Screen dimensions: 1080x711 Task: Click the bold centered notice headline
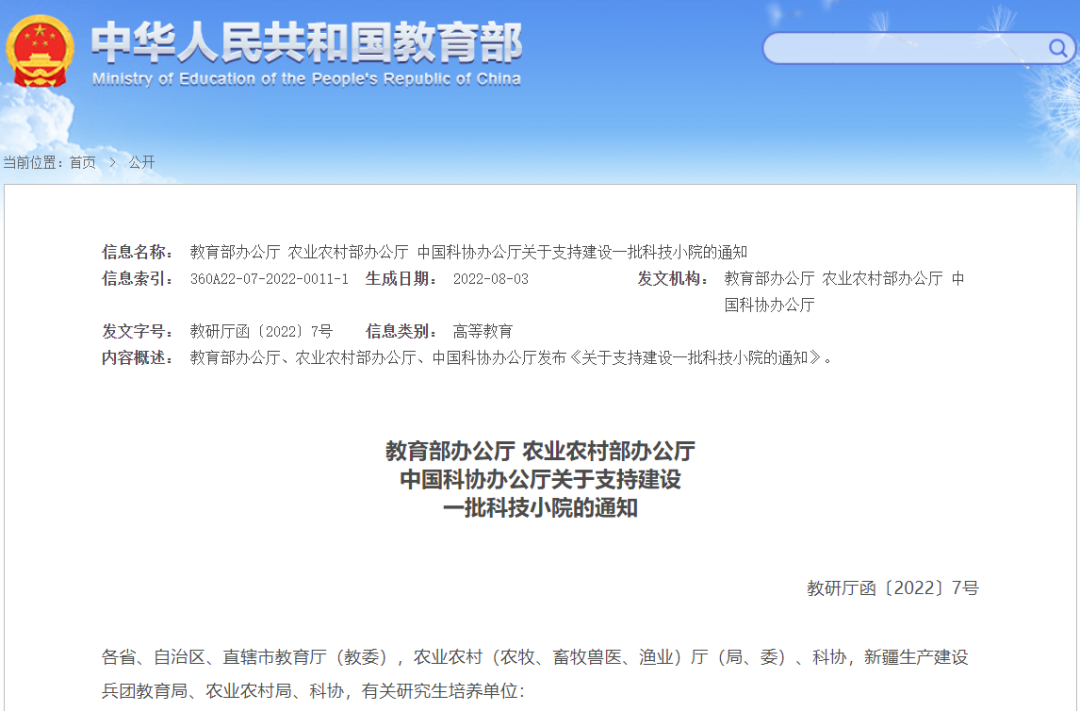[x=540, y=479]
